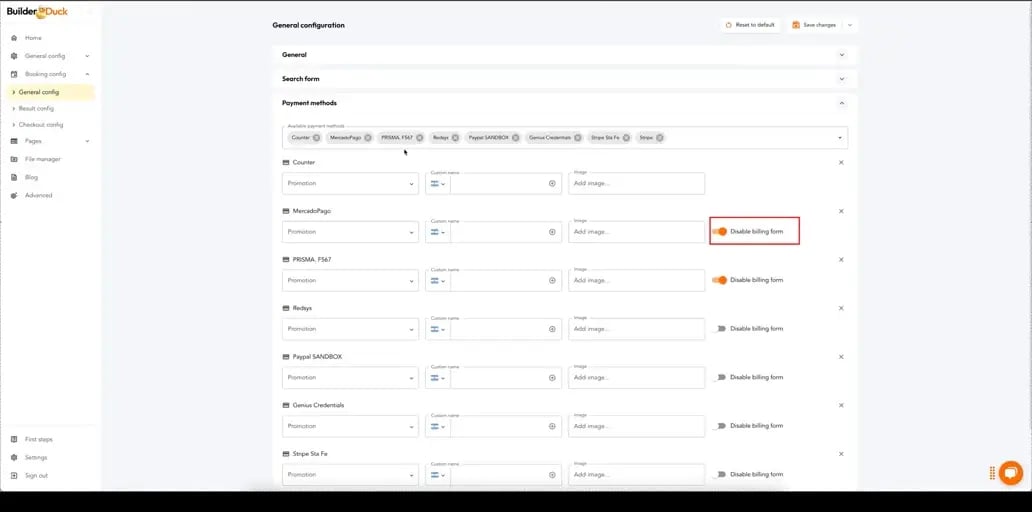
Task: Remove Stripe Sta Fe chip
Action: point(627,138)
